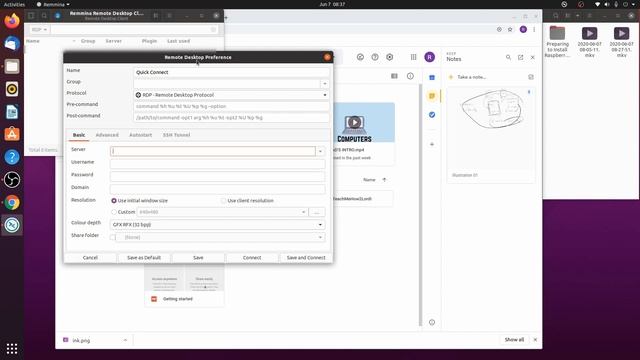Focus the Pre-command field
640x360 pixels.
coord(231,107)
